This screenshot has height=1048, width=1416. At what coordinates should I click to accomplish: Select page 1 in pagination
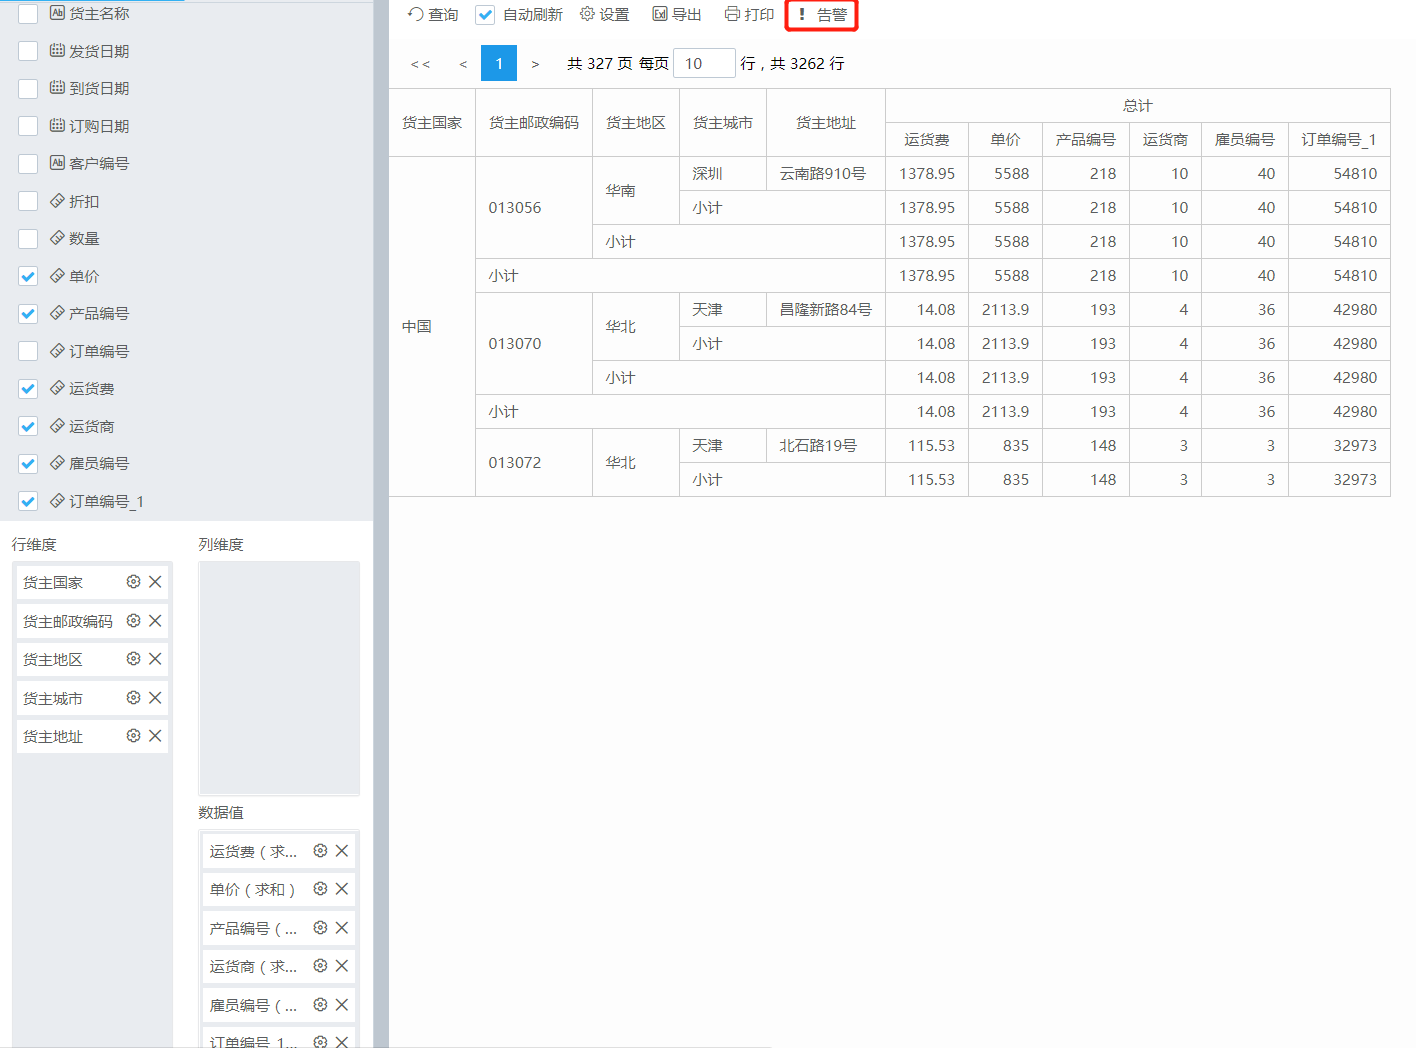tap(499, 63)
